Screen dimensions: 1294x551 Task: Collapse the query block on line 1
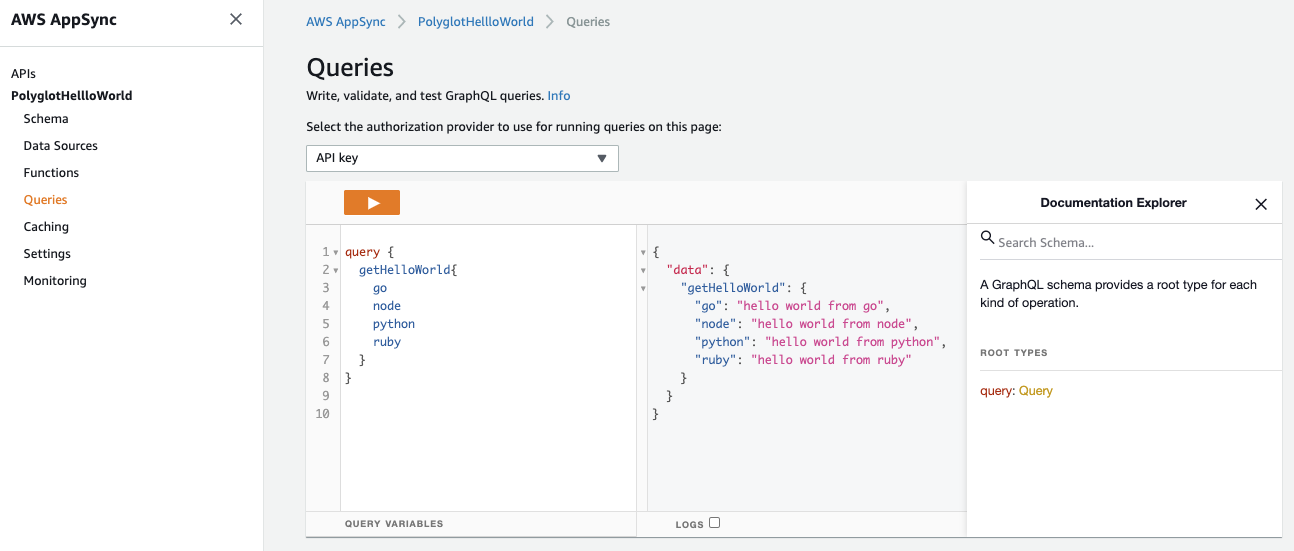(x=336, y=253)
